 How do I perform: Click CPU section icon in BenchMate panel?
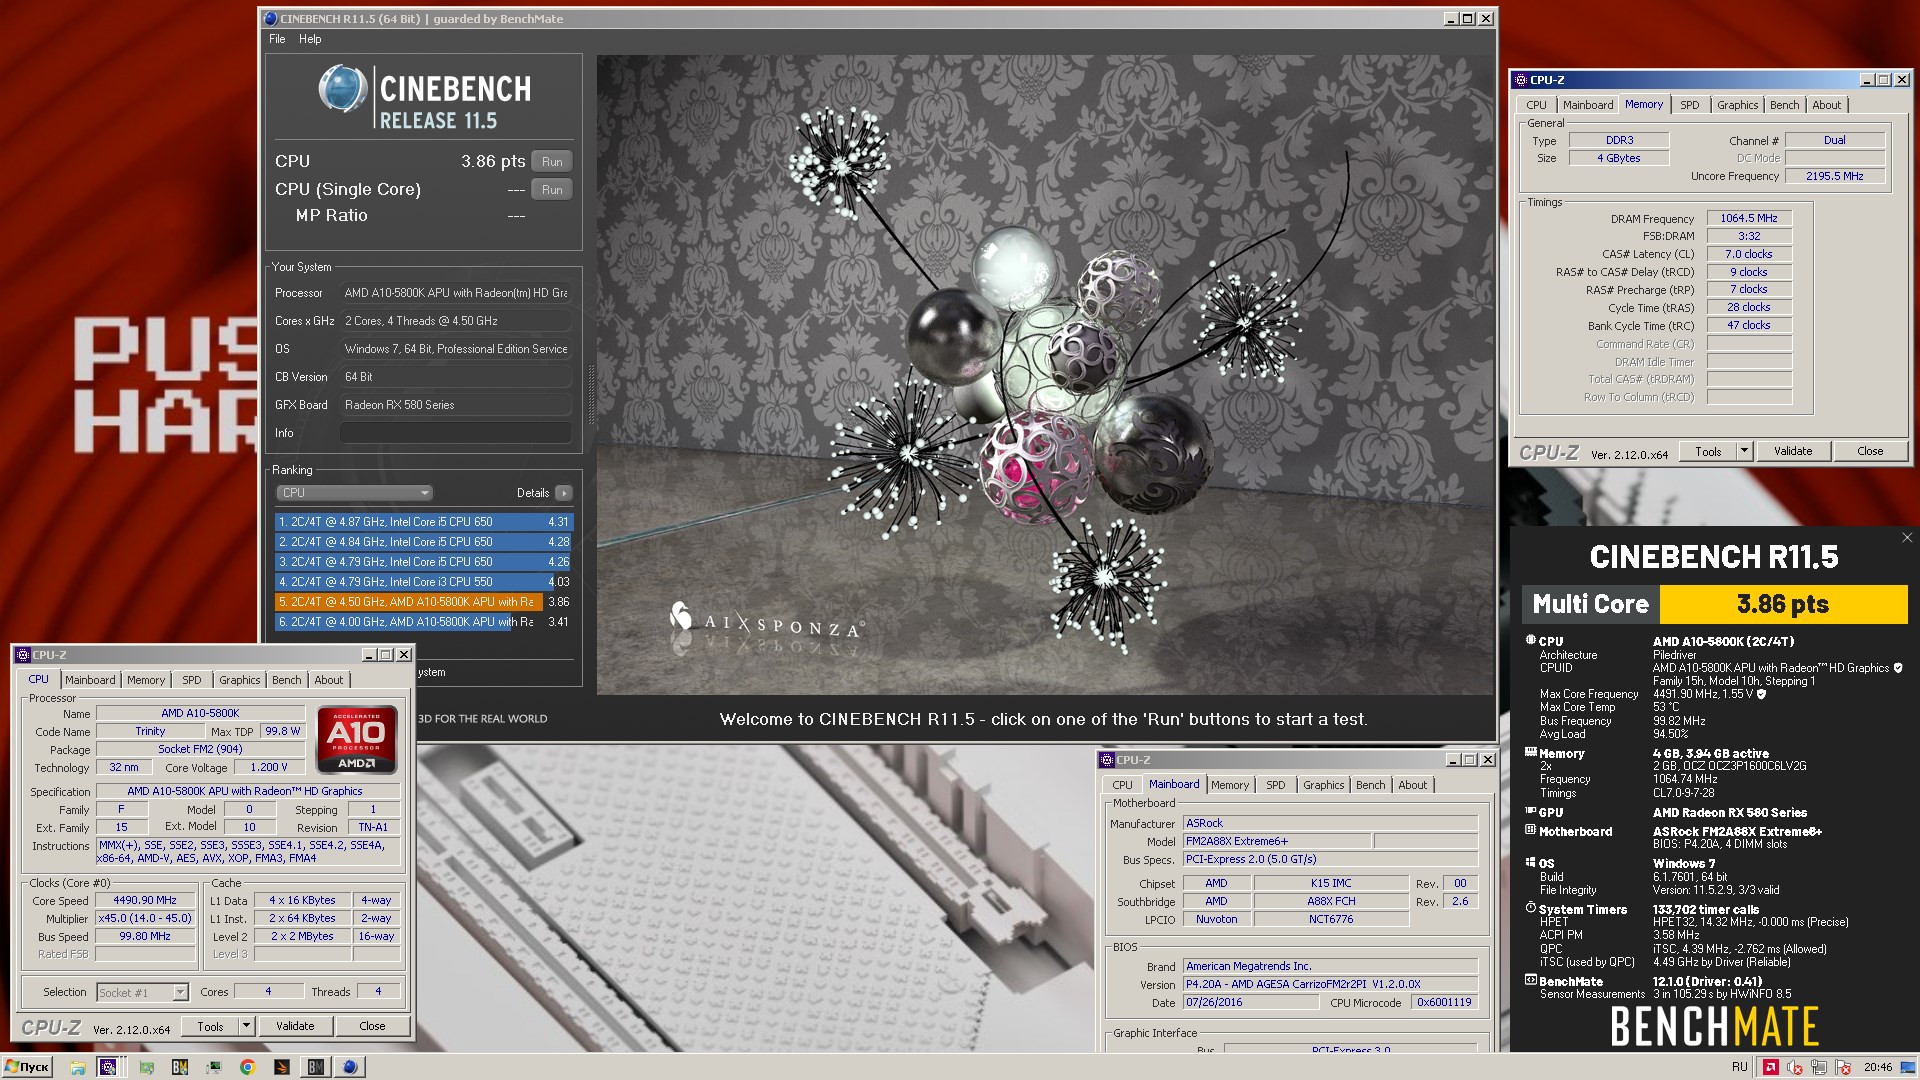coord(1530,641)
